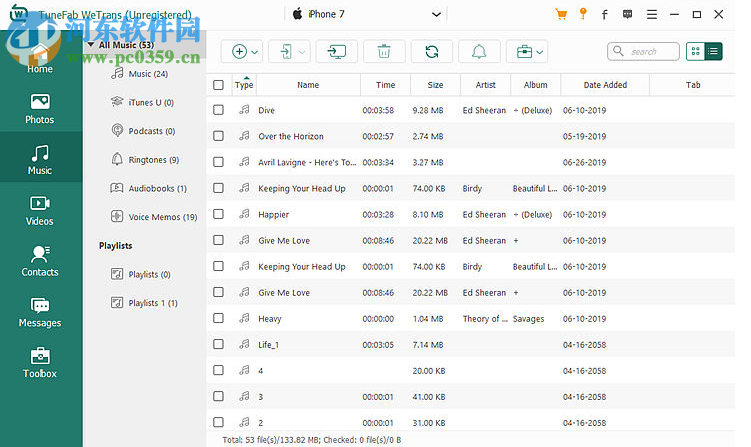The image size is (751, 447).
Task: Click the ringtone bell toolbar icon
Action: [479, 51]
